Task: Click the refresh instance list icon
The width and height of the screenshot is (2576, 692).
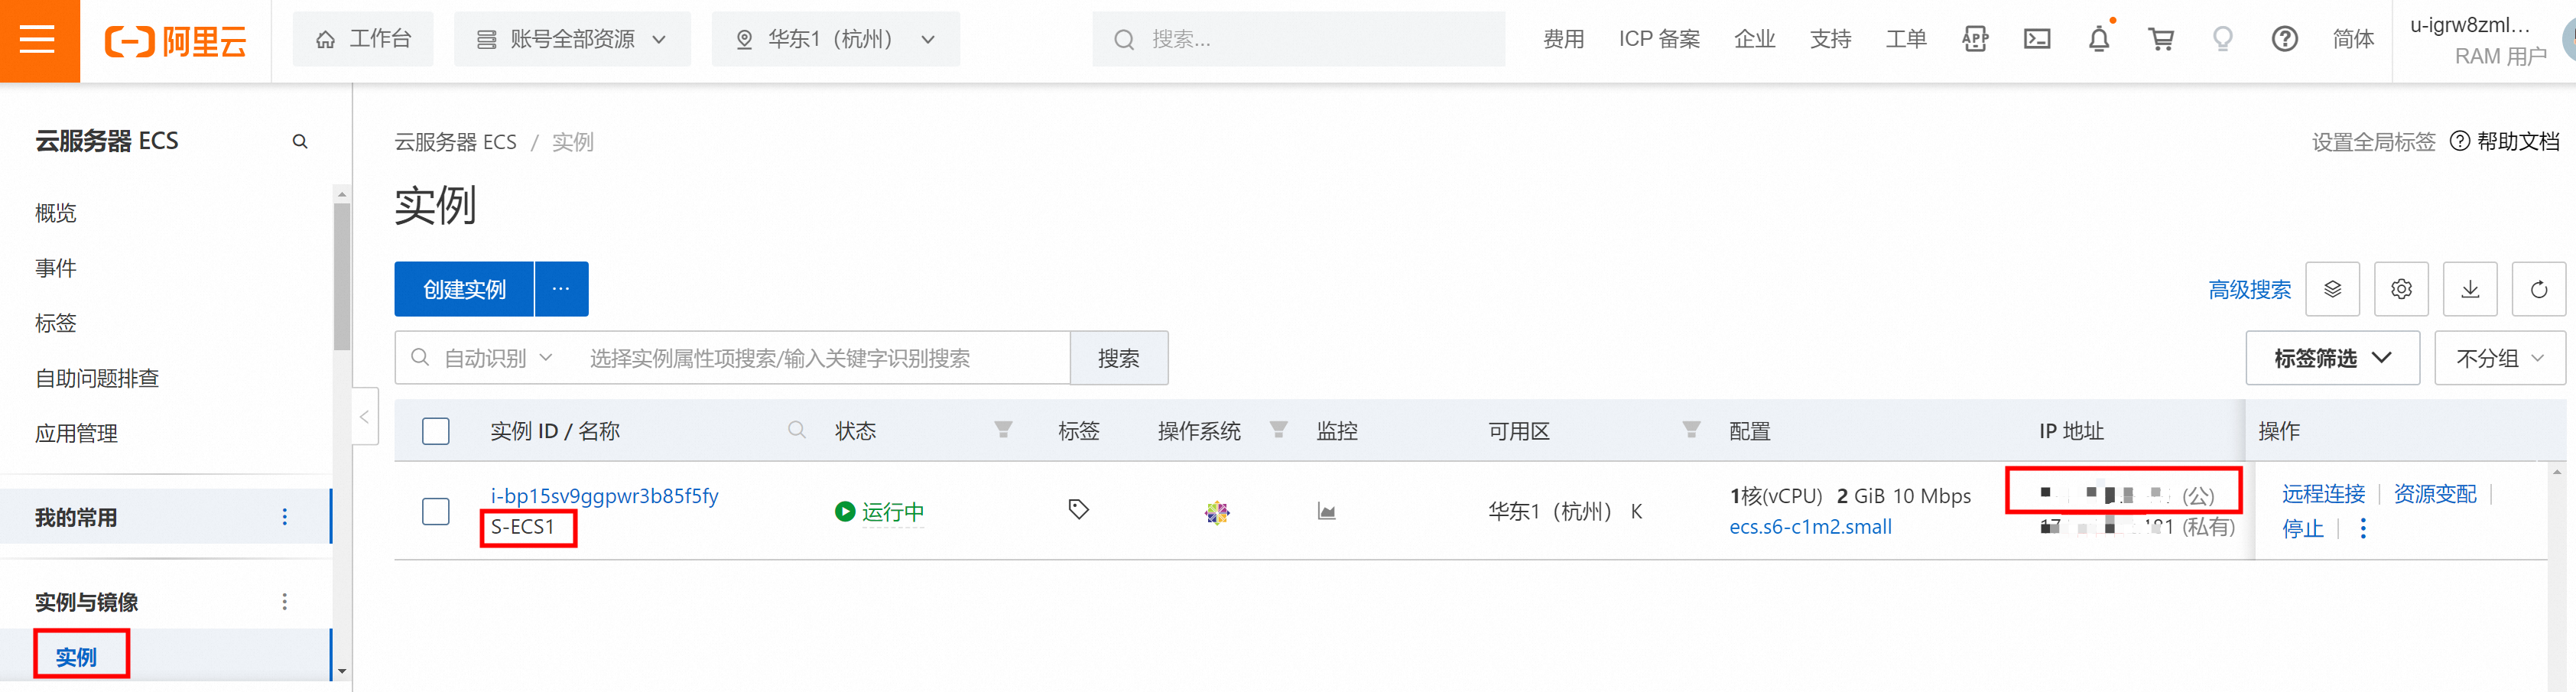Action: pyautogui.click(x=2538, y=289)
